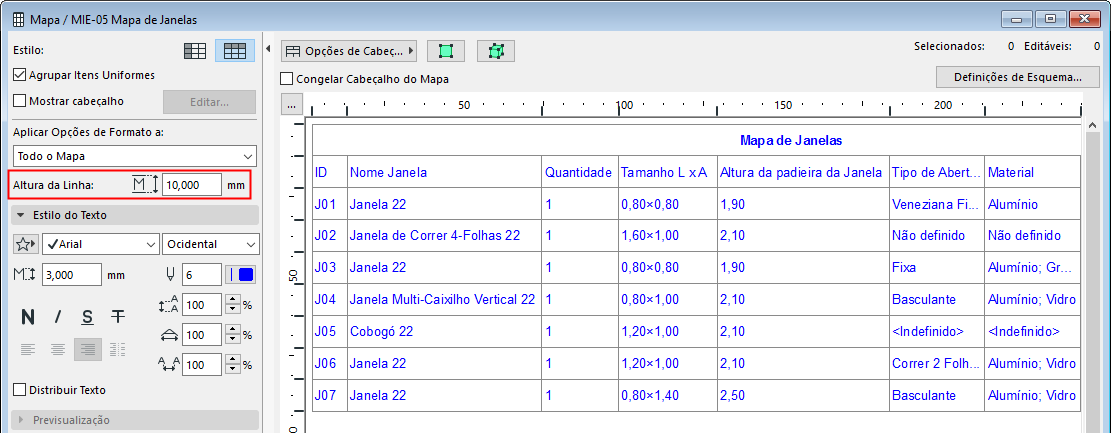Select the J07 ID cell
The width and height of the screenshot is (1111, 433).
tap(329, 395)
